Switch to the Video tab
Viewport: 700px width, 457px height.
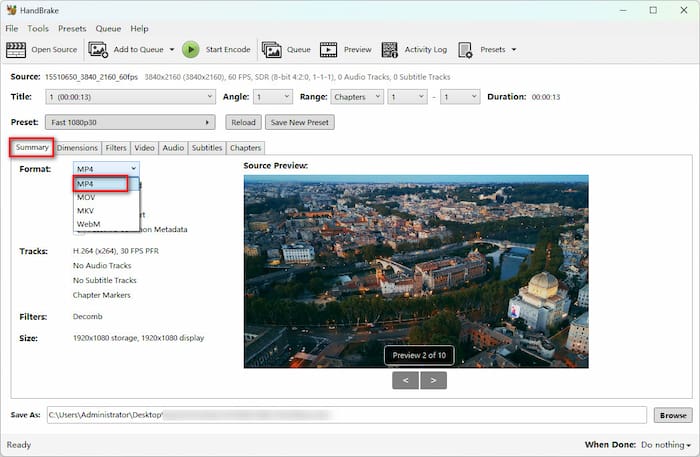coord(144,148)
